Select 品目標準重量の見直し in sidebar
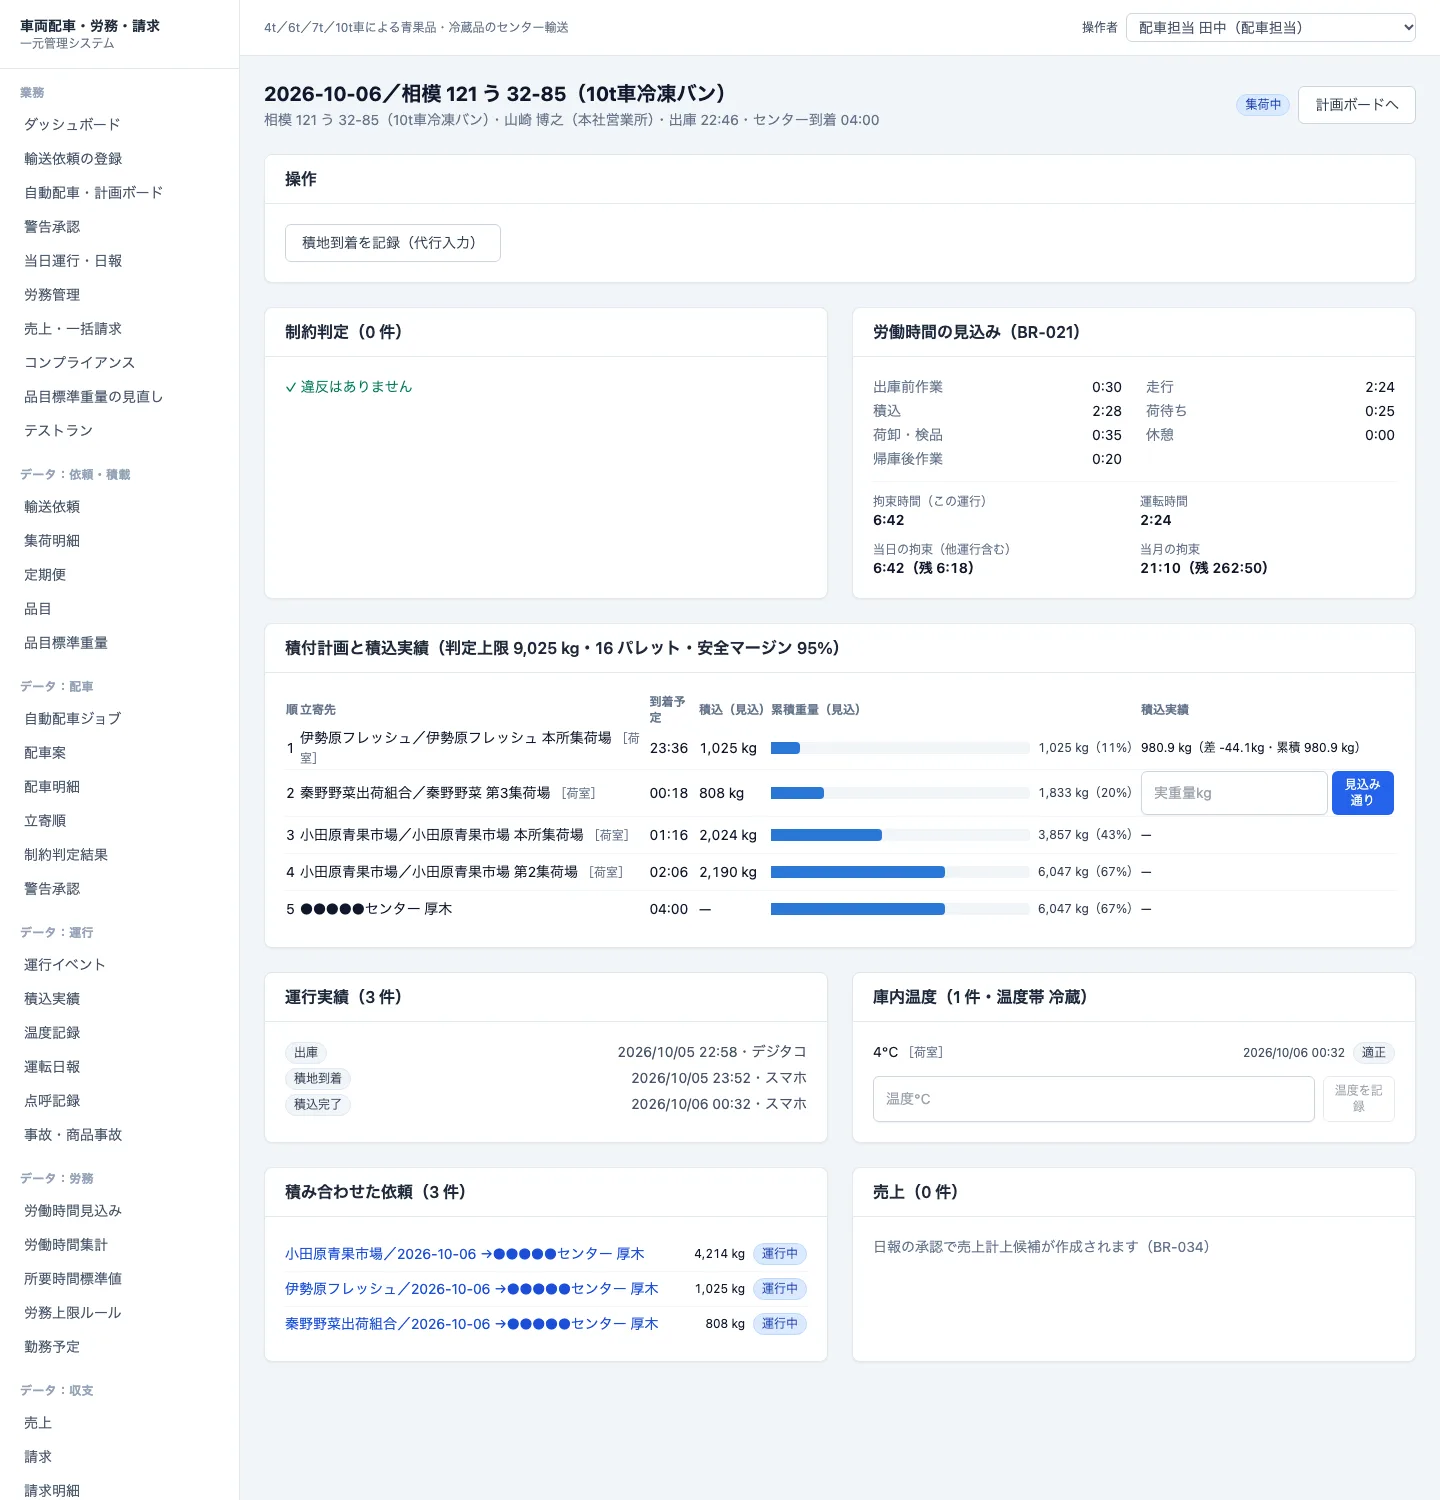 94,397
